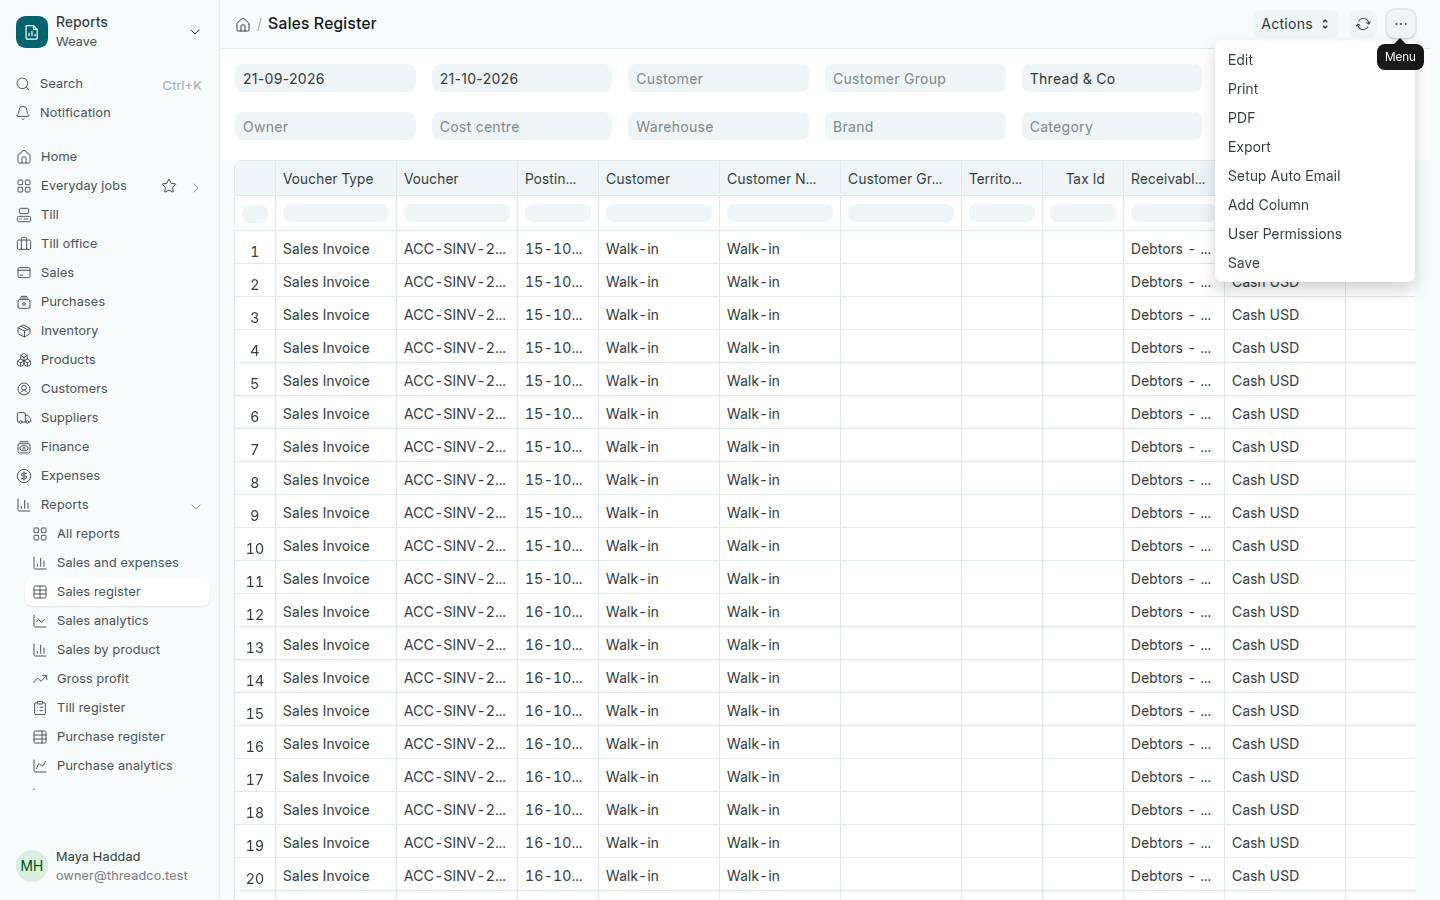Select Add Column from the menu
Image resolution: width=1440 pixels, height=900 pixels.
[1314, 205]
